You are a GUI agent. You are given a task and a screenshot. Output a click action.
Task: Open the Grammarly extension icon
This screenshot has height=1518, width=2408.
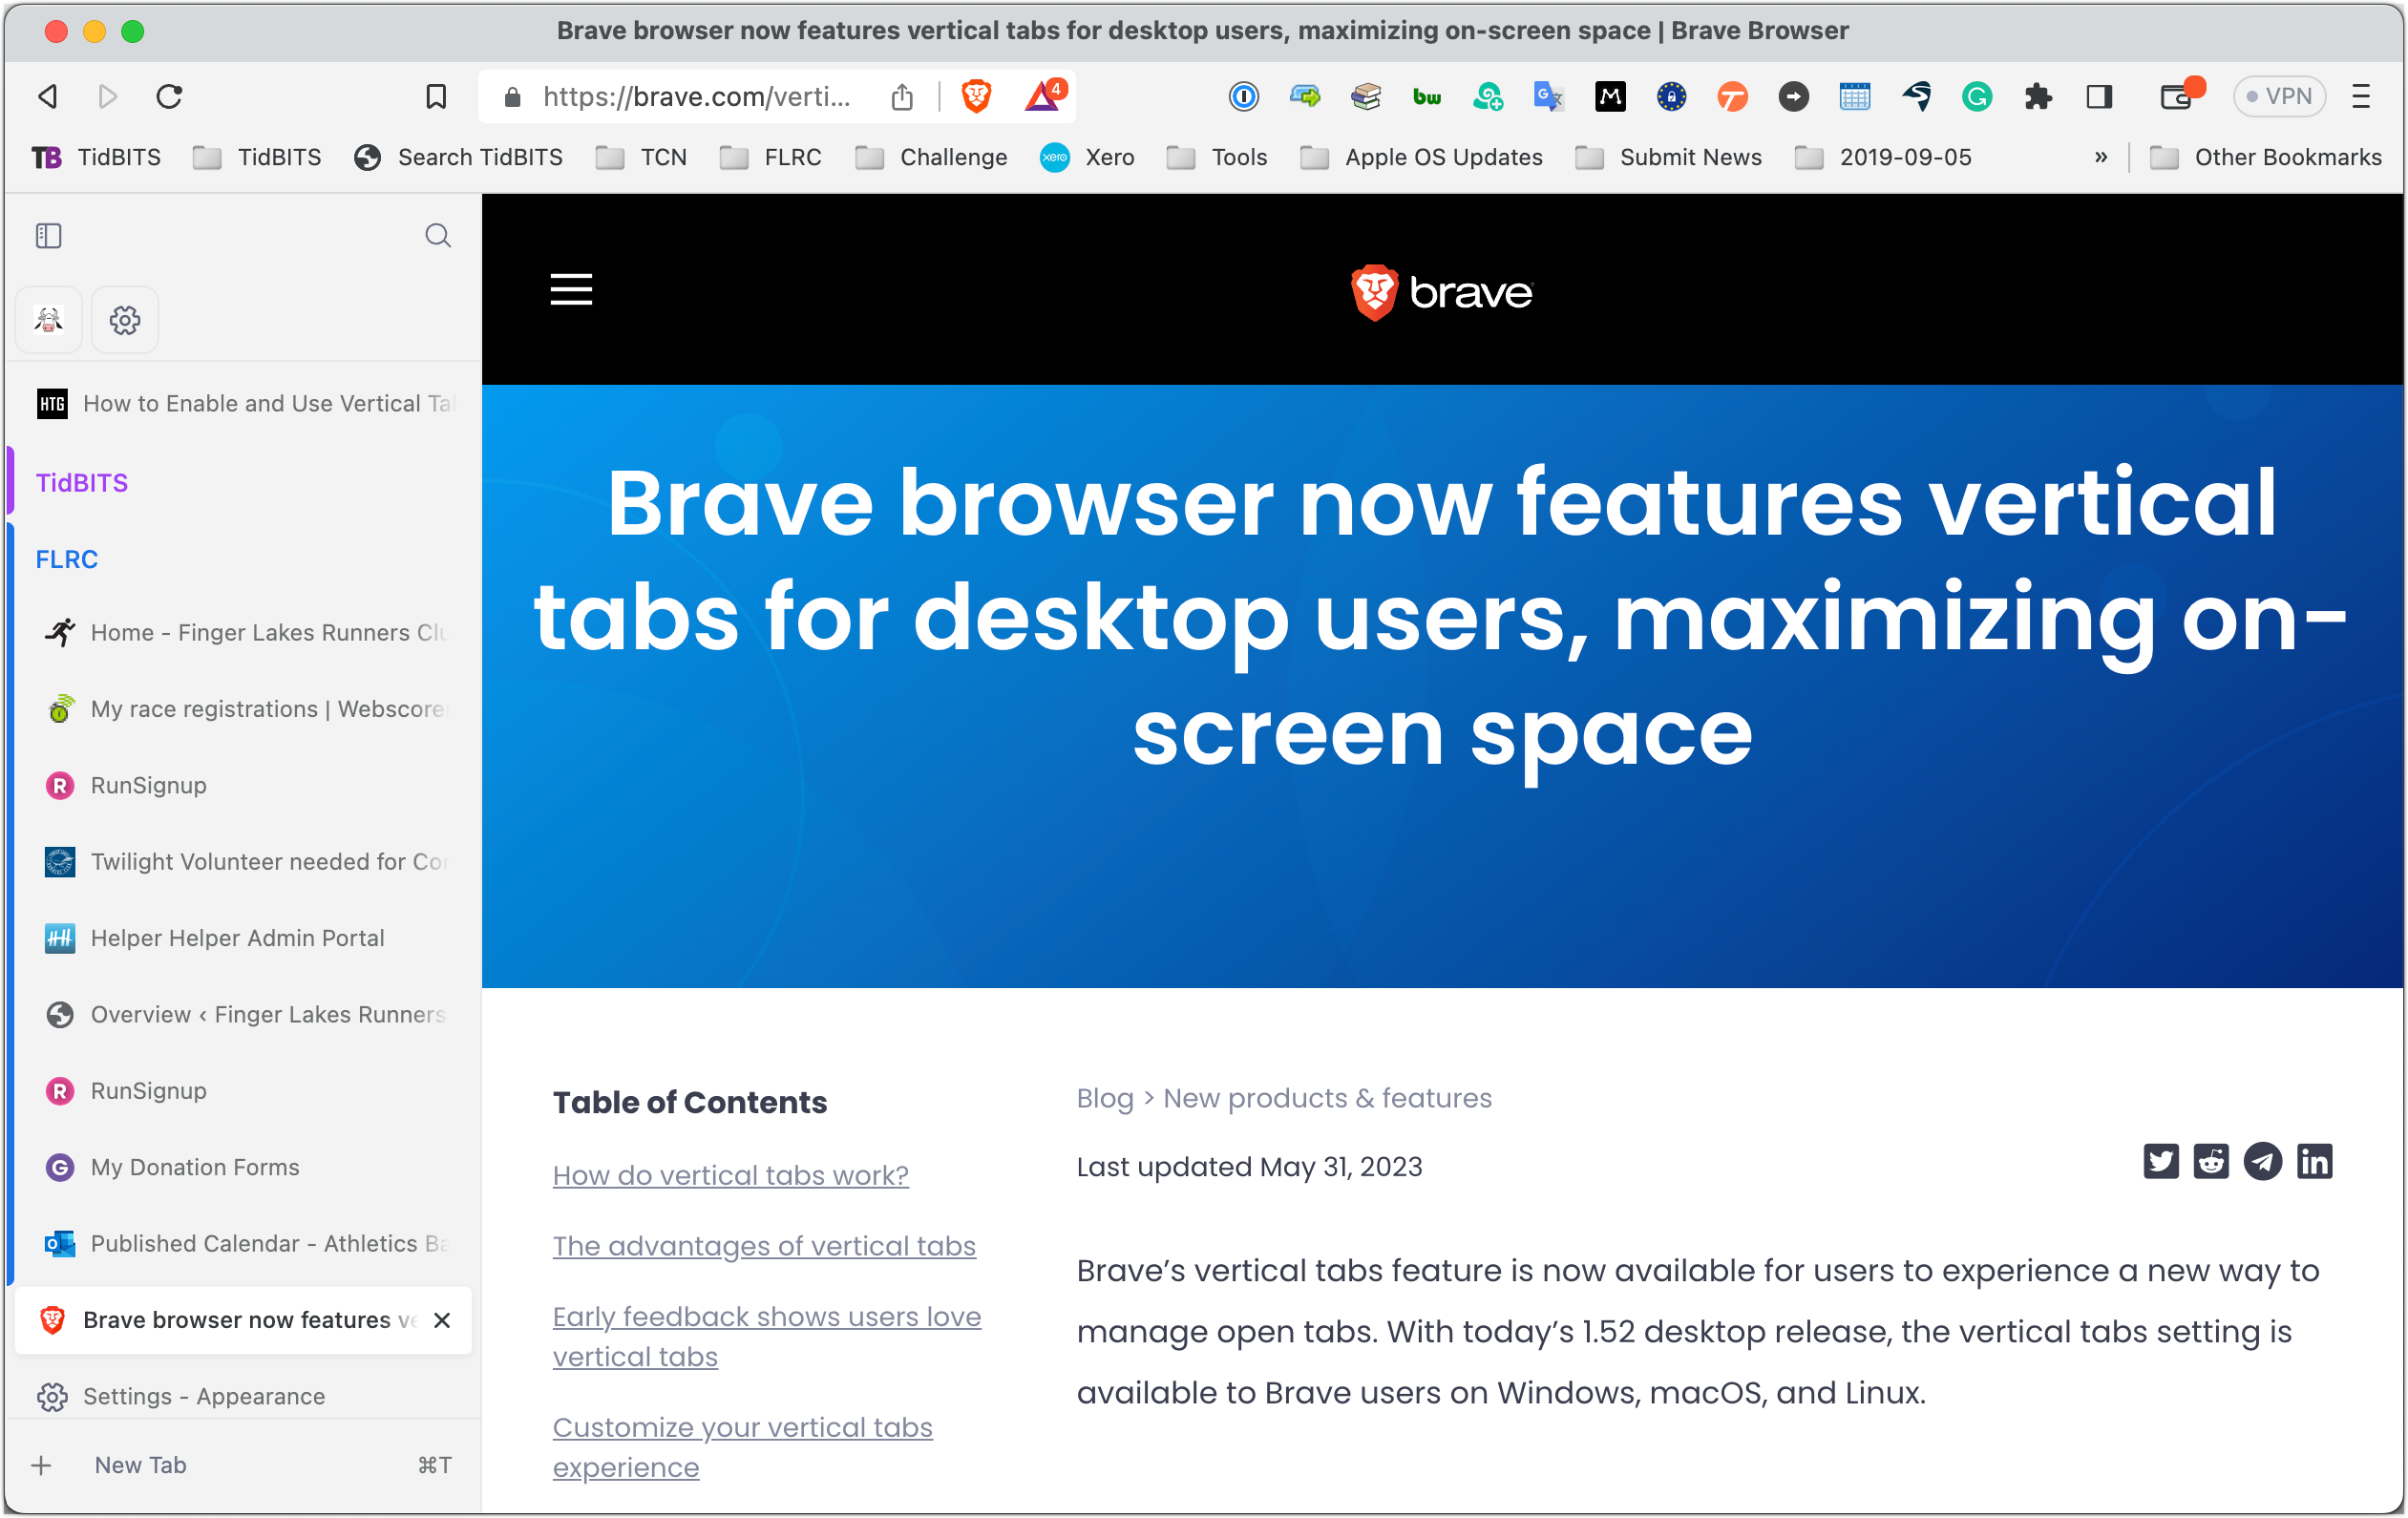(x=1976, y=96)
